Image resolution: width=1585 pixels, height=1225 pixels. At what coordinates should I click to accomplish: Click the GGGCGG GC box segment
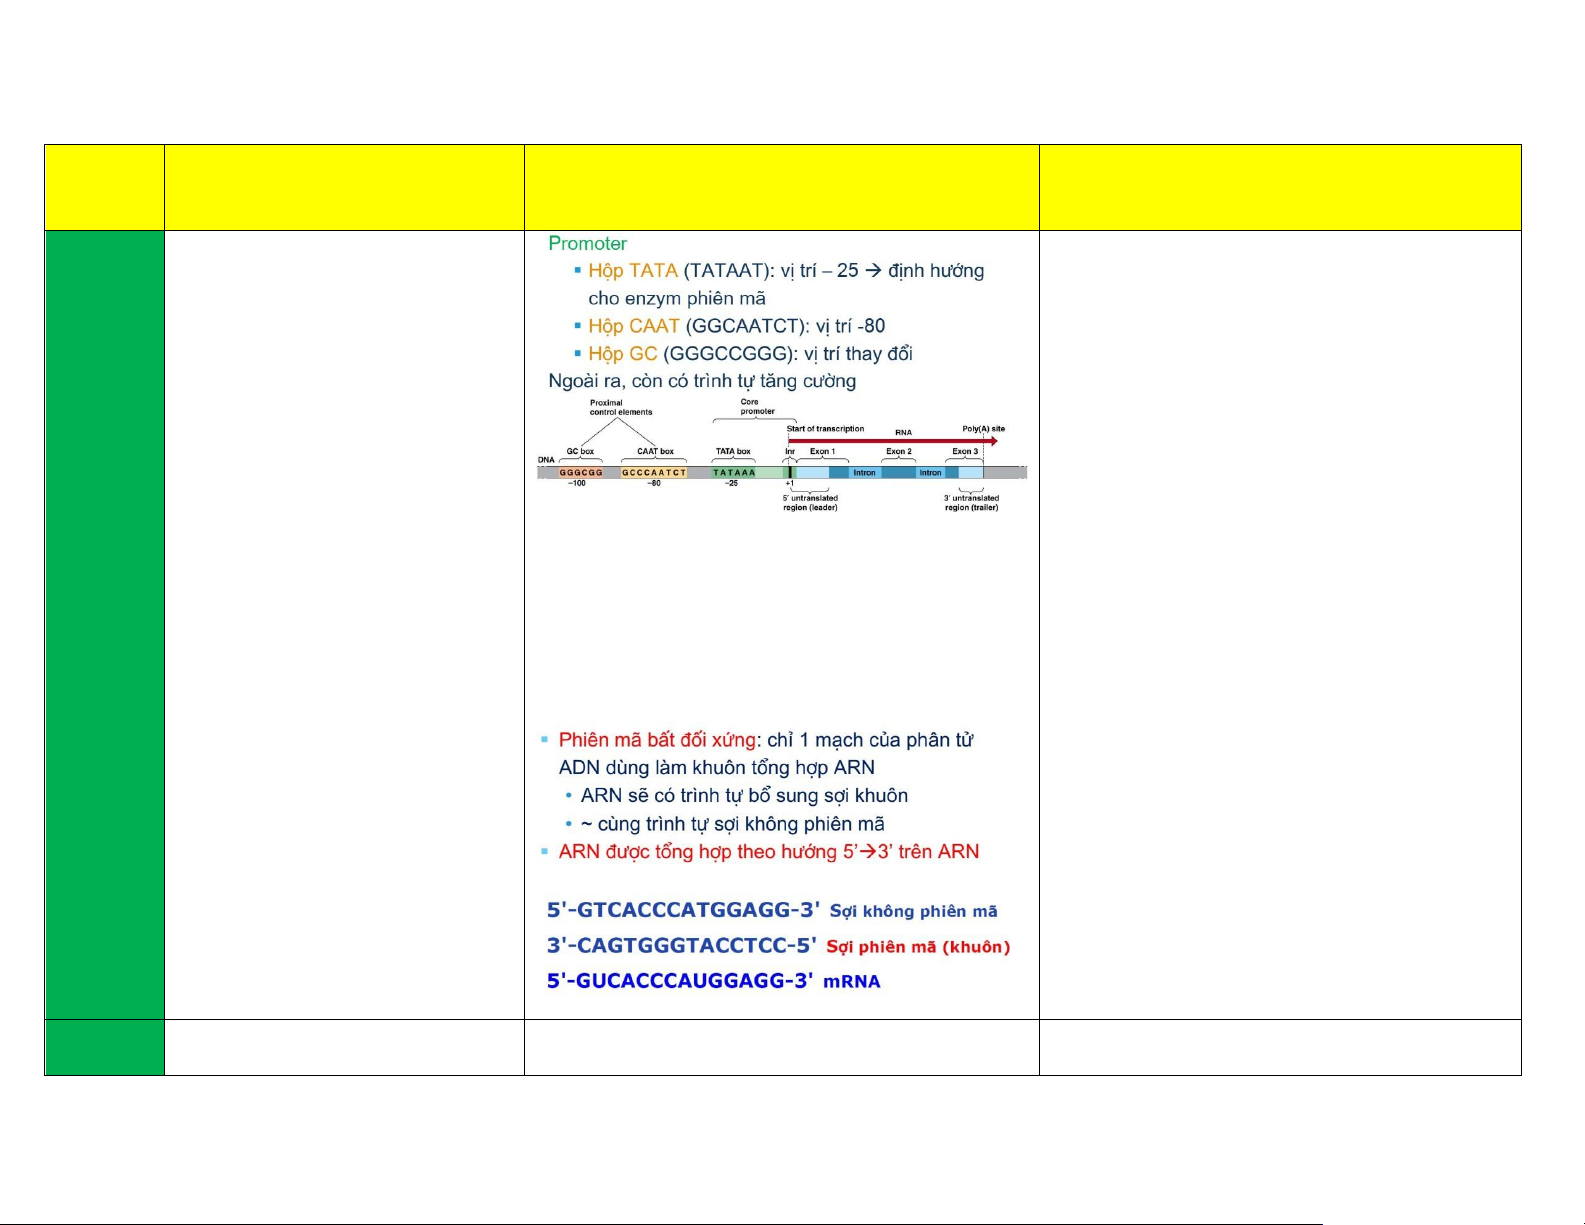tap(581, 472)
